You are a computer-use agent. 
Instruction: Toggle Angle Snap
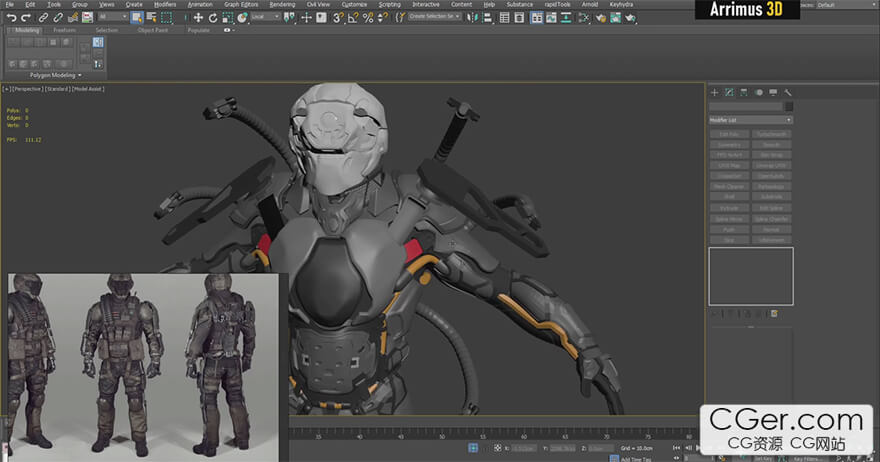point(353,18)
